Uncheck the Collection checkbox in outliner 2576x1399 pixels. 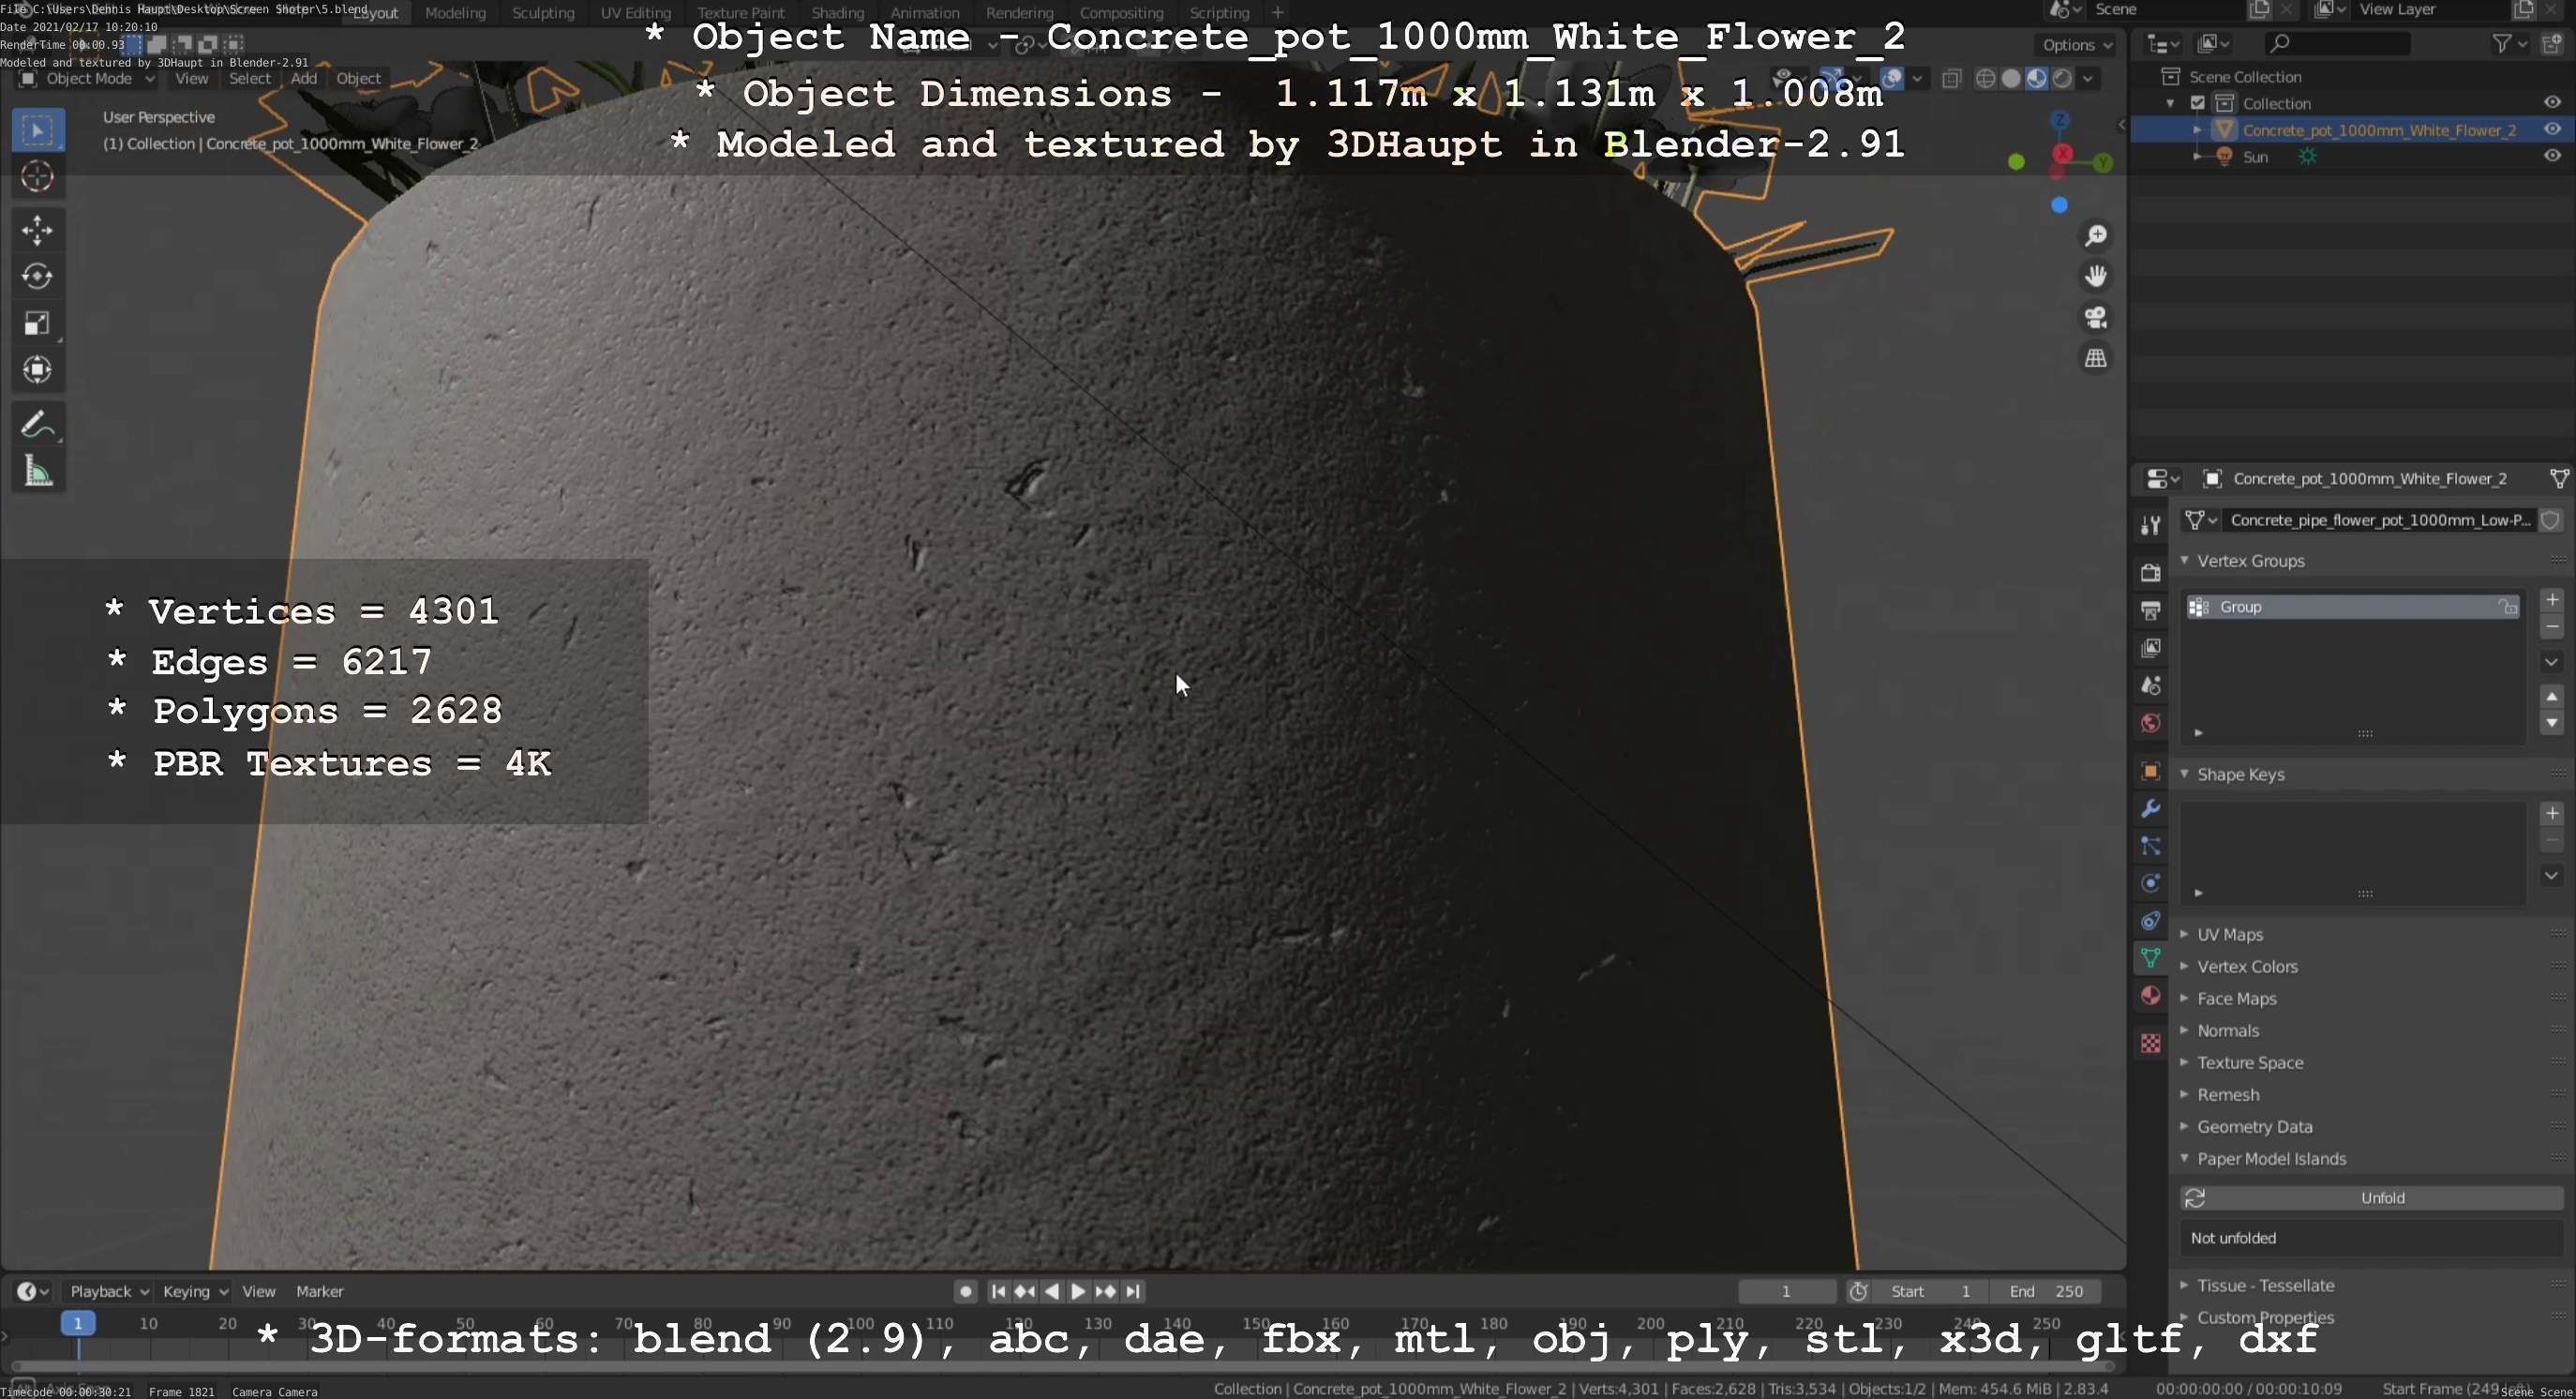(2197, 103)
